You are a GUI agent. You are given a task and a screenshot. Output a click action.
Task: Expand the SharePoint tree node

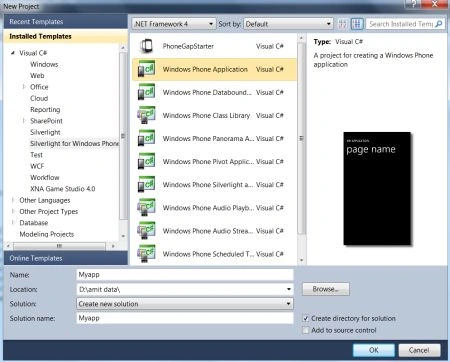(24, 121)
